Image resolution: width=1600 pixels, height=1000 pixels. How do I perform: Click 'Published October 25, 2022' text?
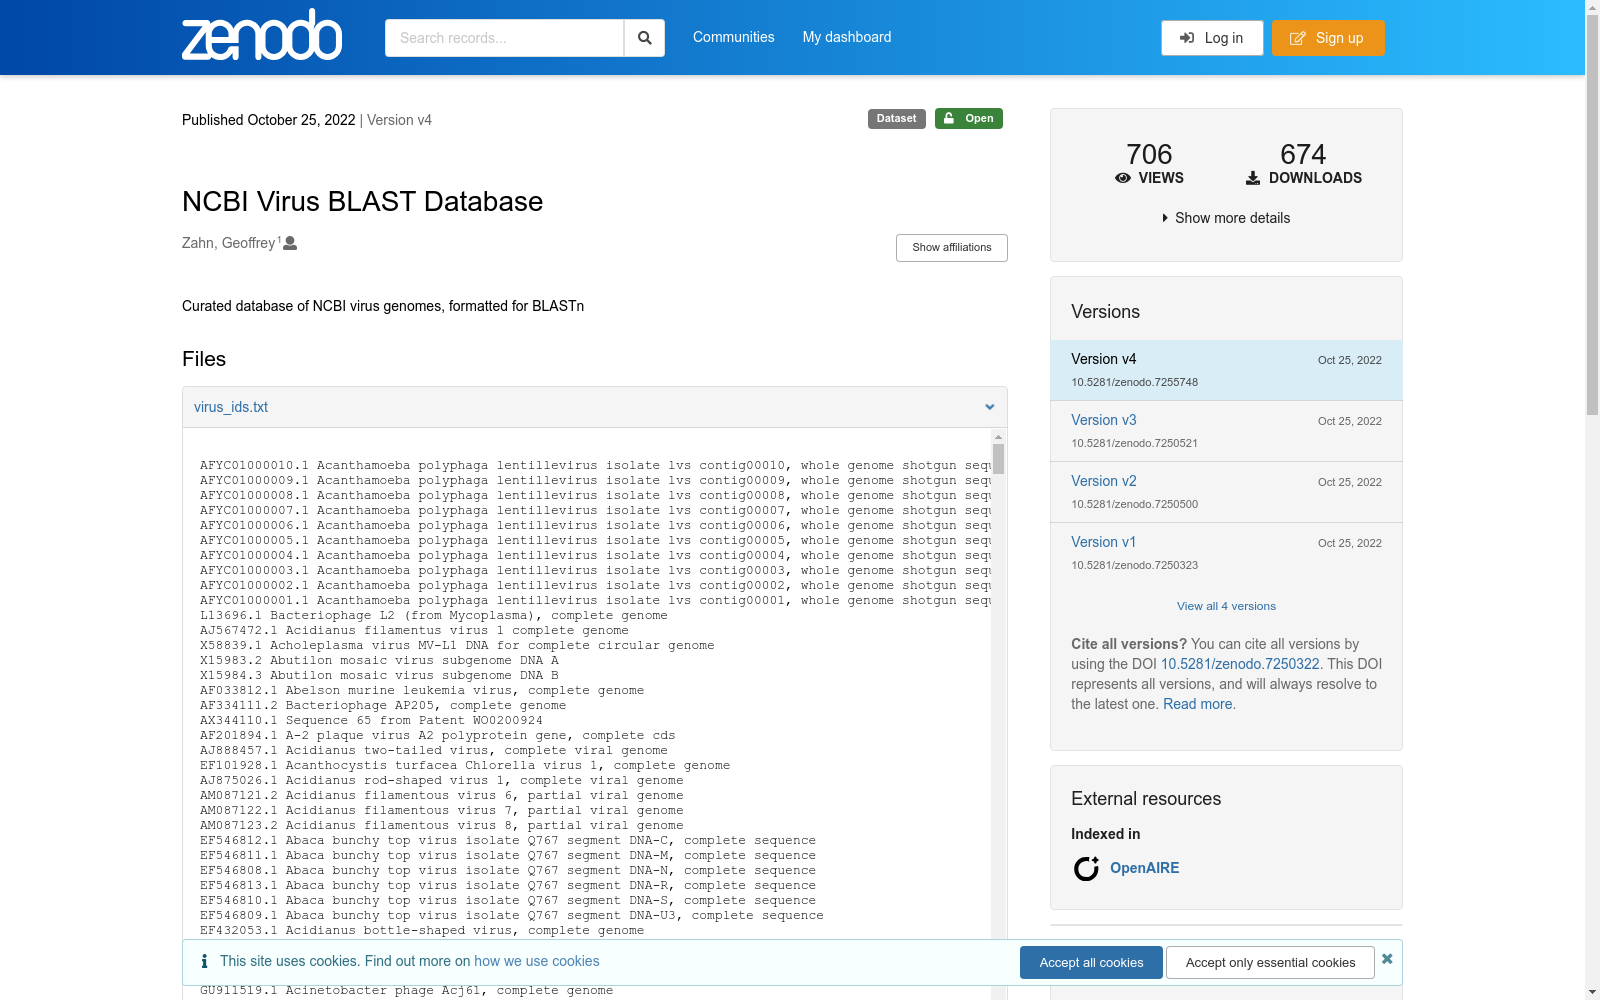pos(269,120)
